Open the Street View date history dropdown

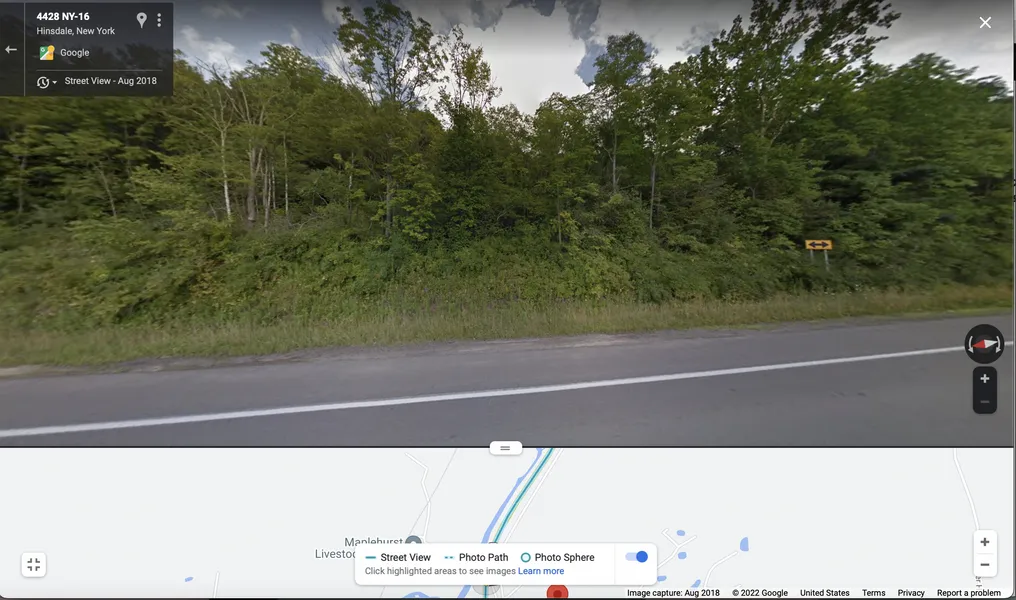[47, 82]
